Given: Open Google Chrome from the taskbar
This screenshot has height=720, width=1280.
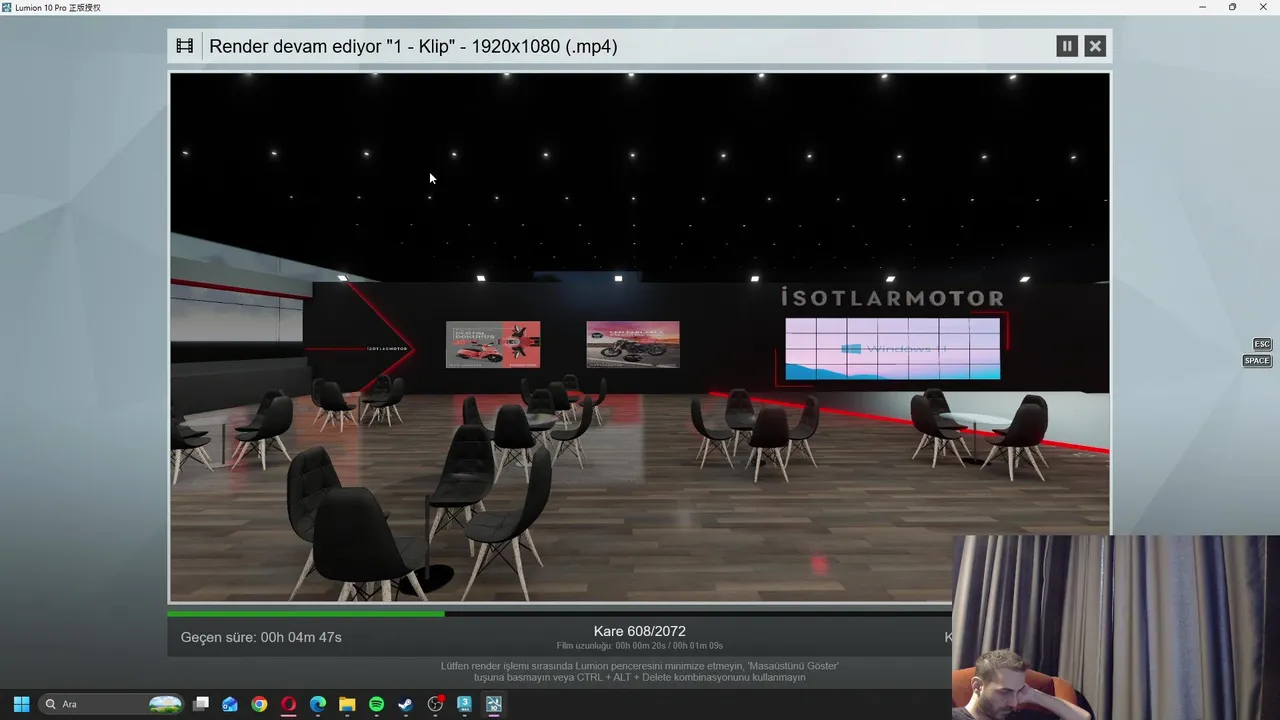Looking at the screenshot, I should (259, 704).
